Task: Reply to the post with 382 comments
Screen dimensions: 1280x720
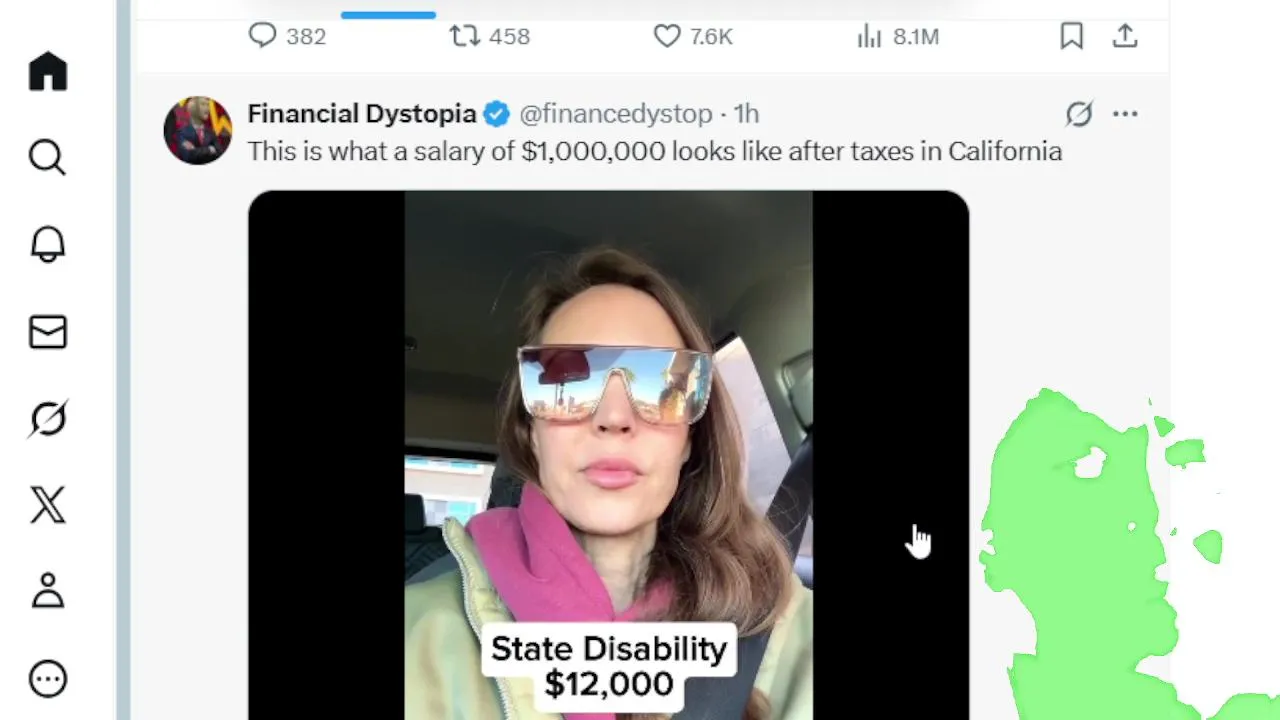Action: 262,37
